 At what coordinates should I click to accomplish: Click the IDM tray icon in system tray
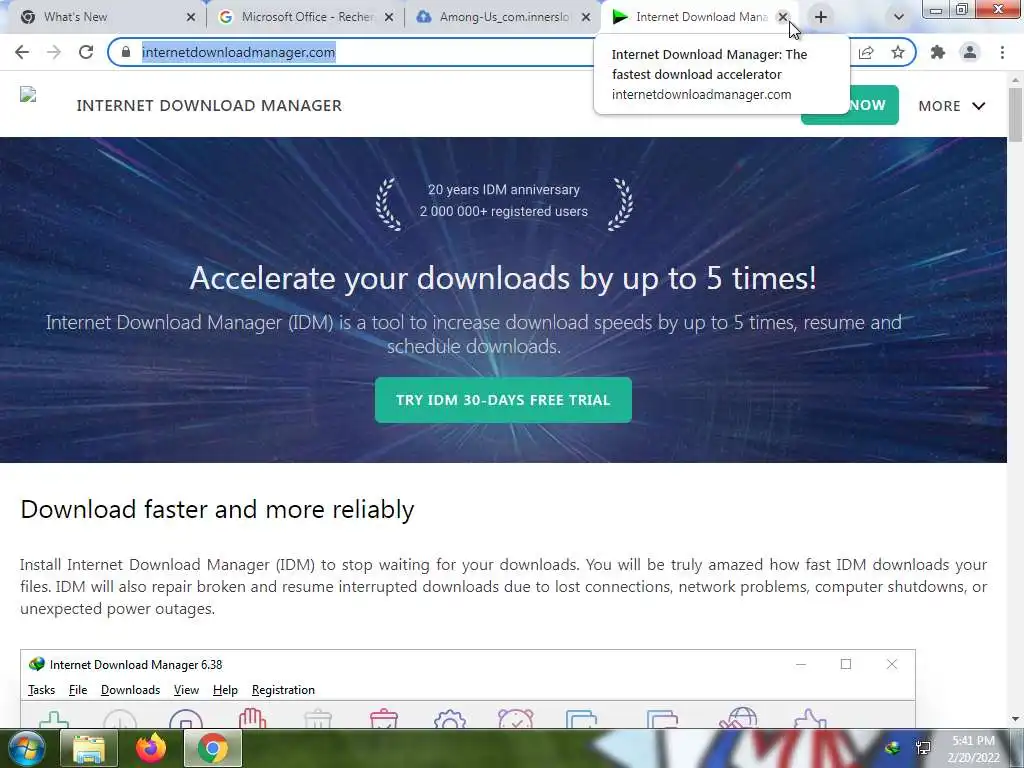893,748
